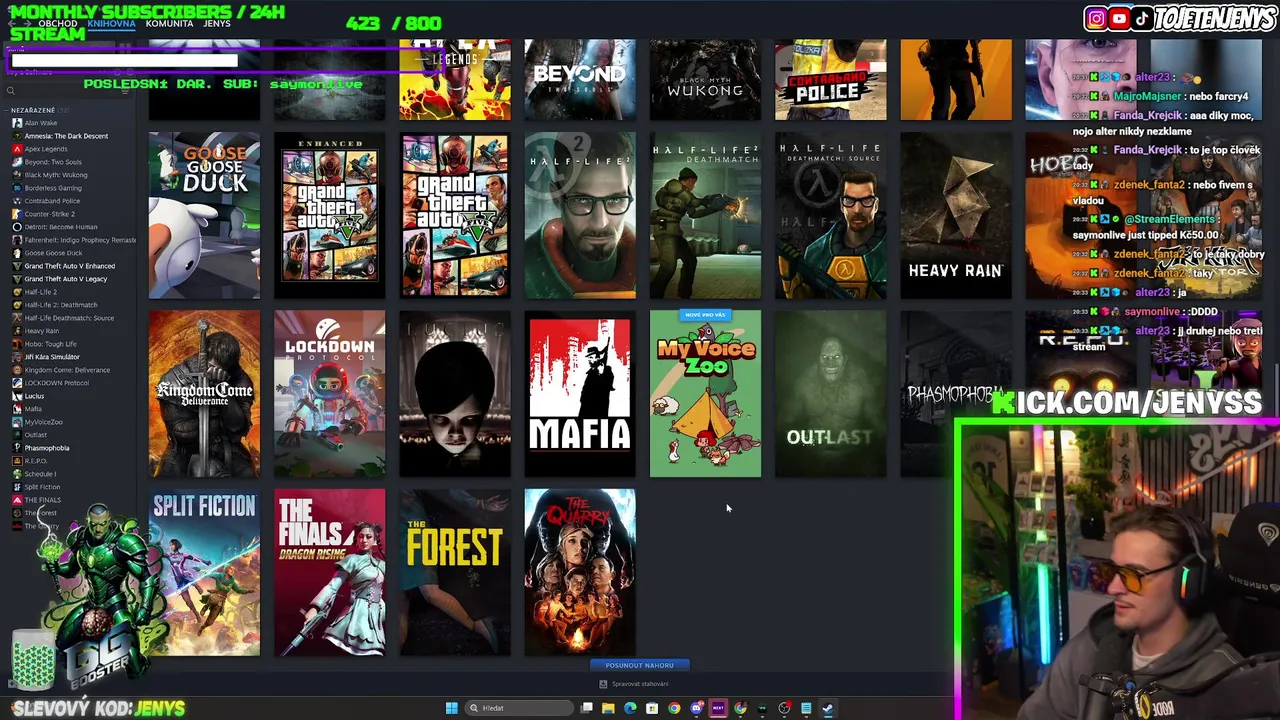Open The Forest game cover
This screenshot has width=1280, height=720.
[455, 572]
